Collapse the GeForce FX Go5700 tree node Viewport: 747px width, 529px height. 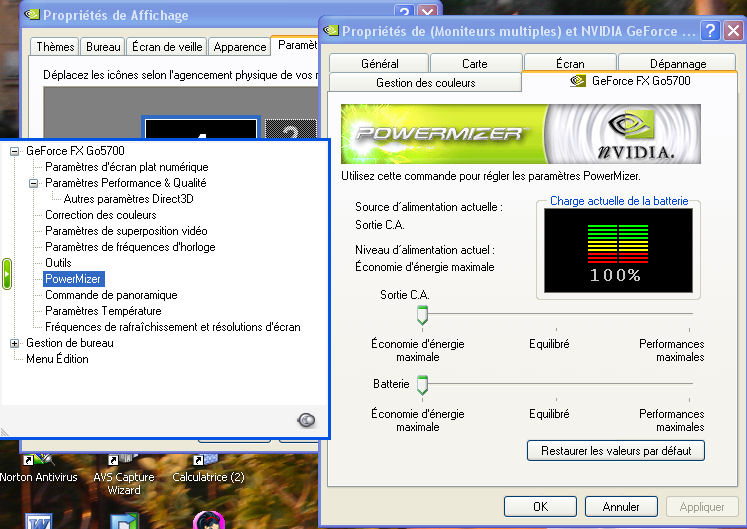tap(14, 151)
